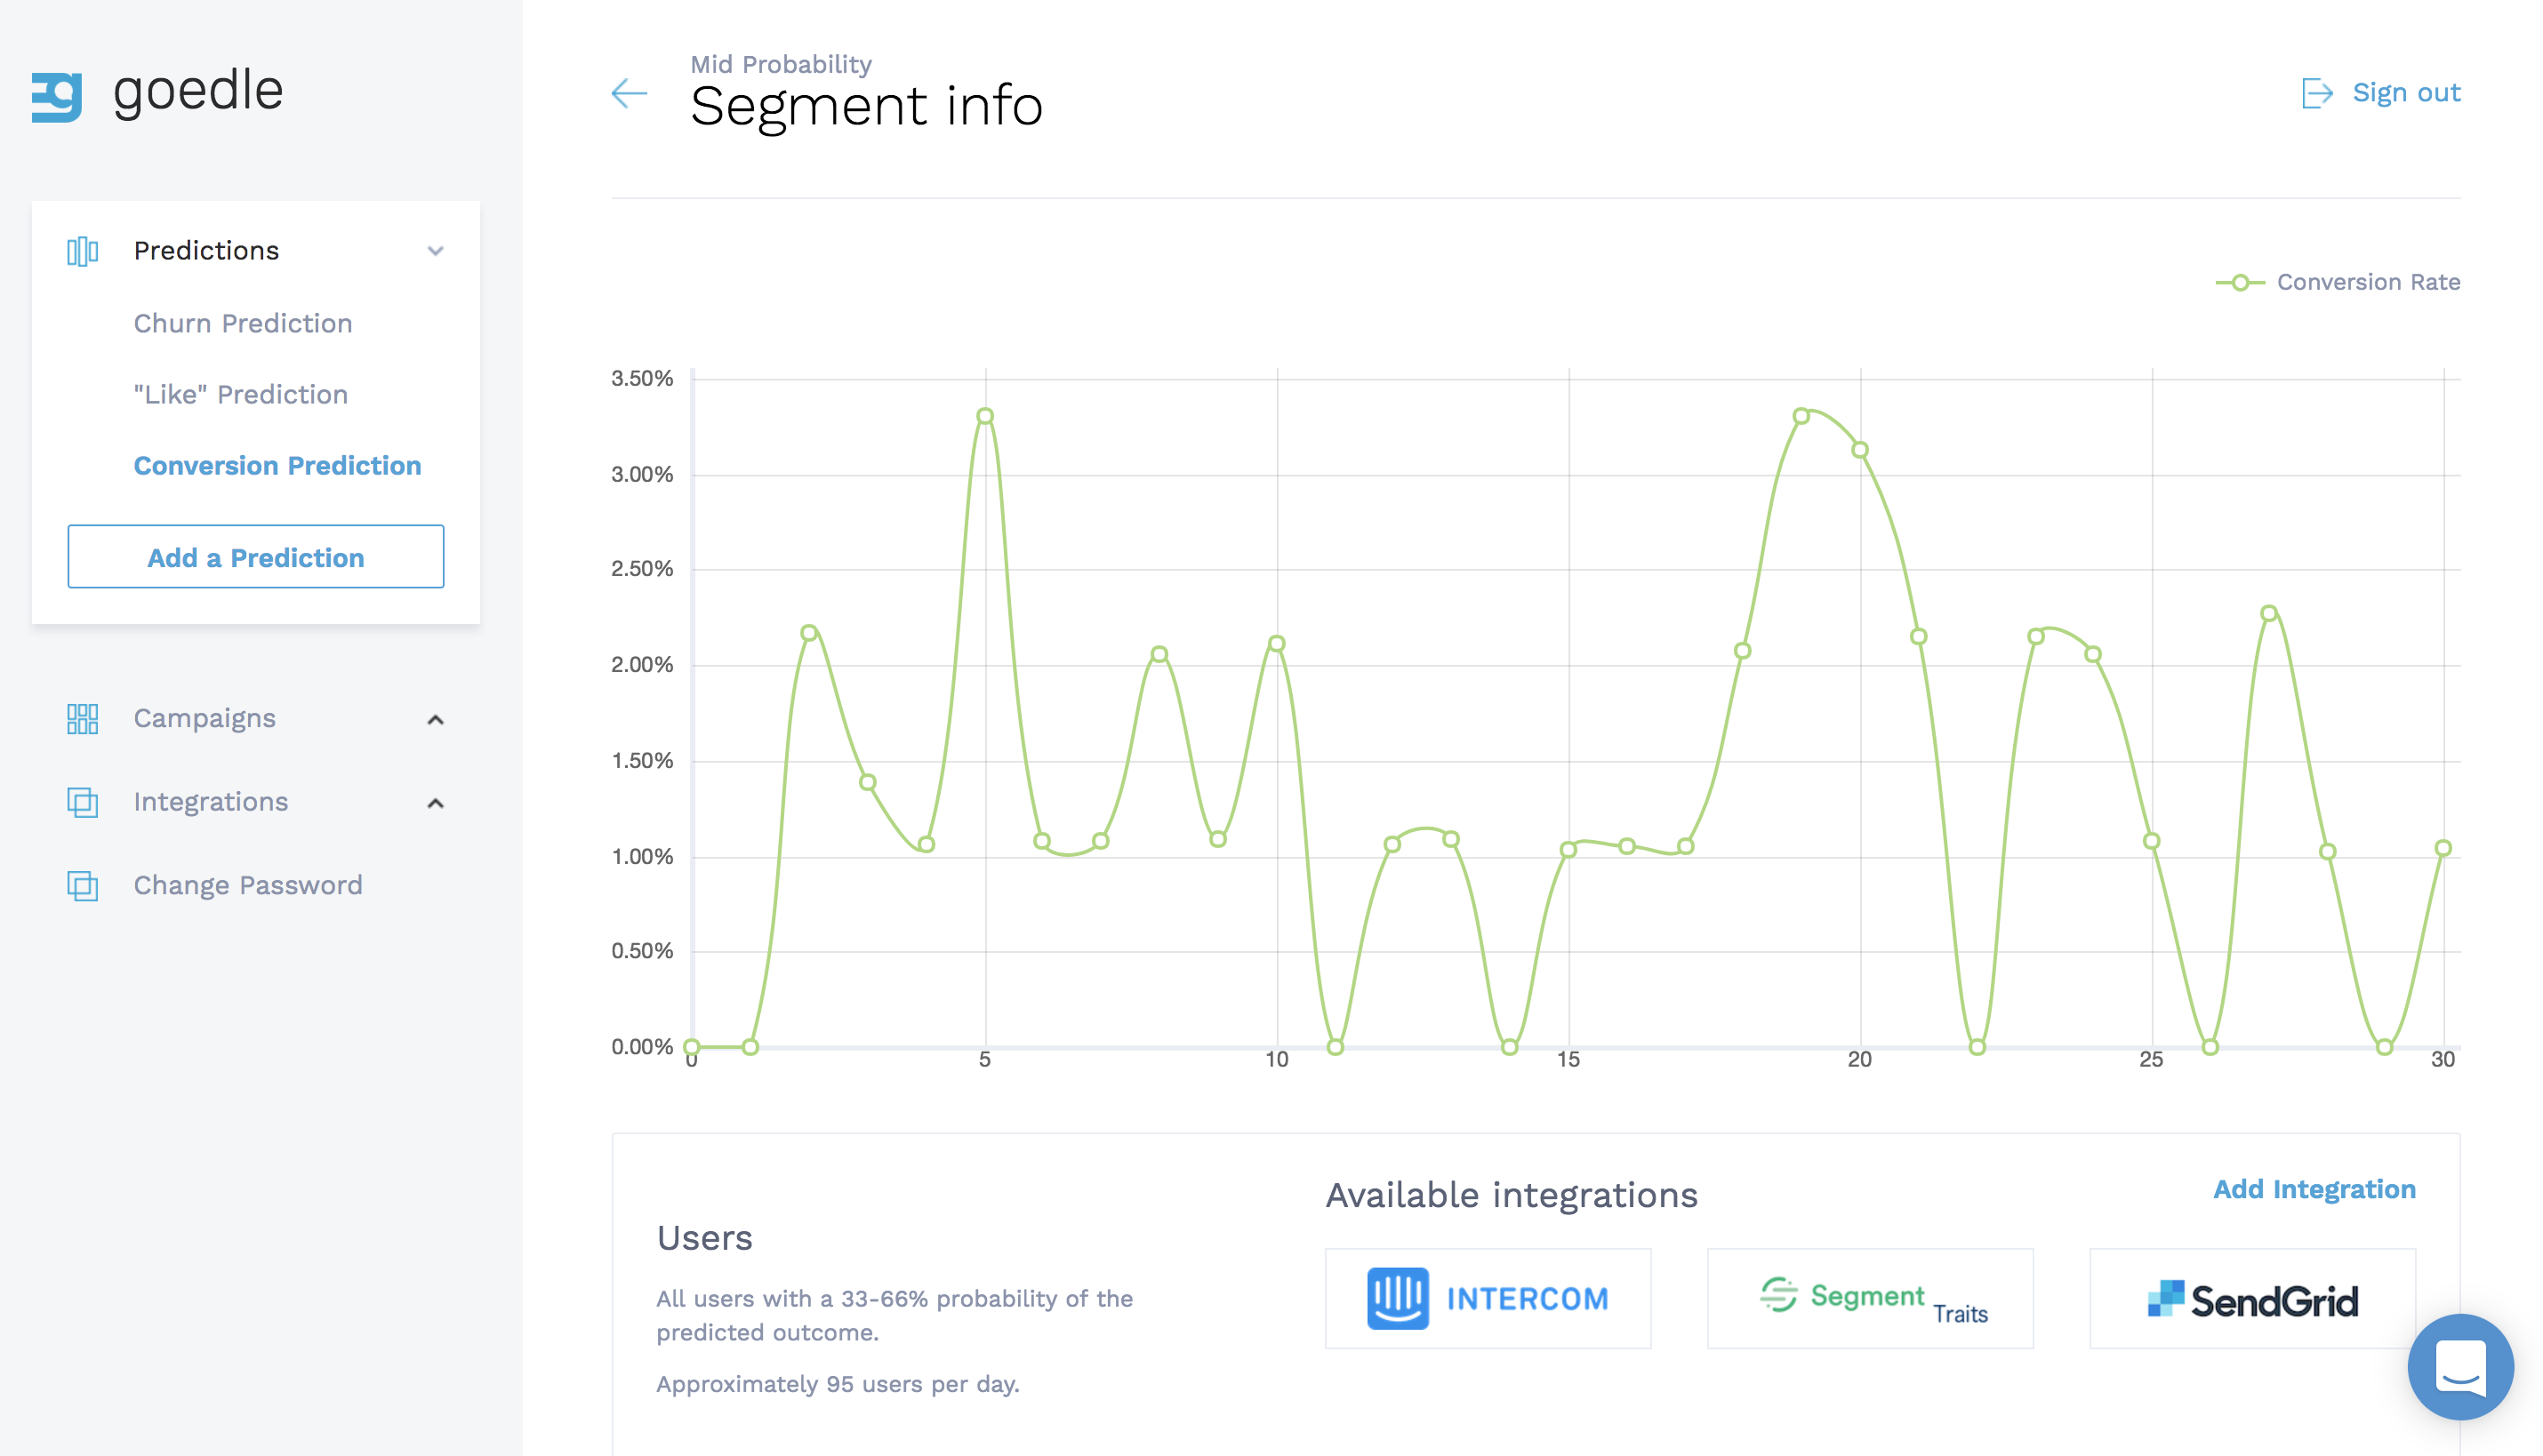Click the Sign out door icon

click(2316, 93)
